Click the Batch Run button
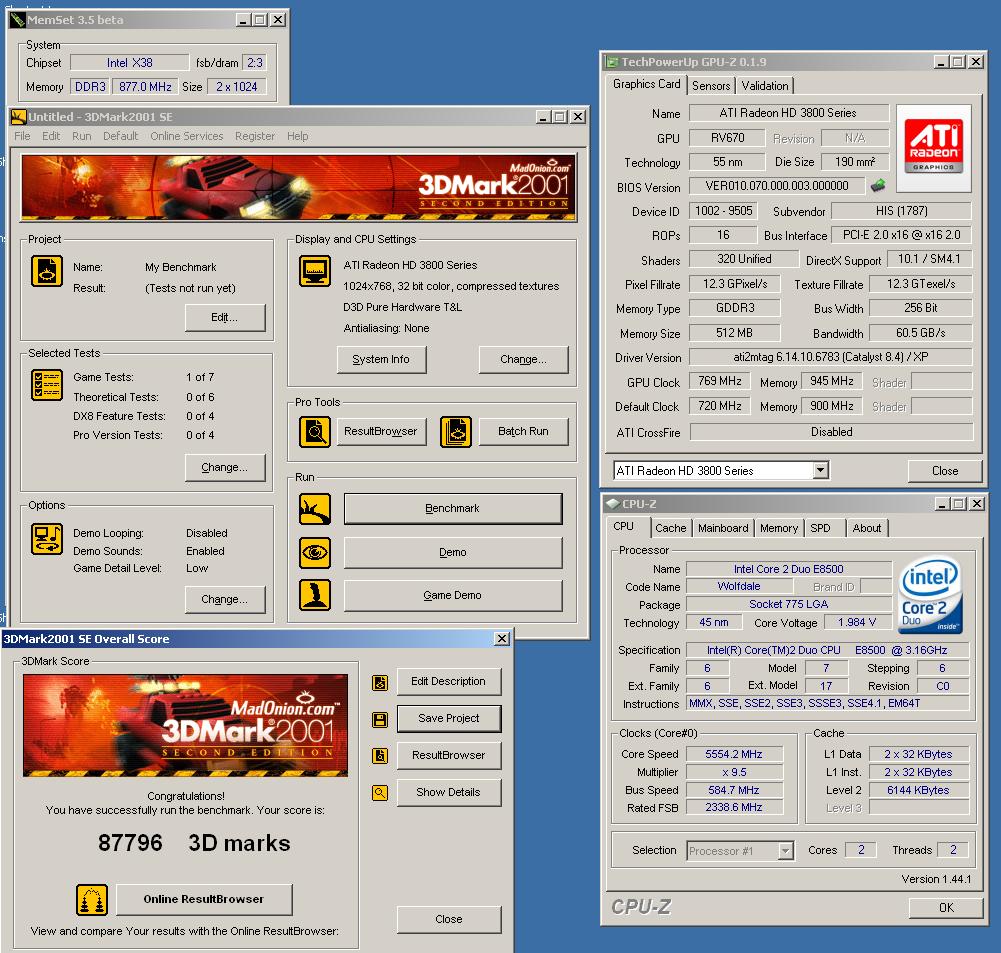 coord(523,431)
